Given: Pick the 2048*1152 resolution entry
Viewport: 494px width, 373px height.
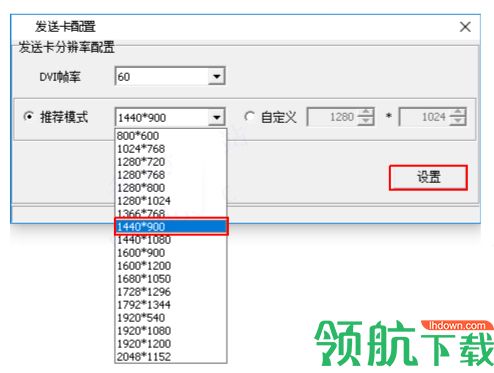Looking at the screenshot, I should [171, 356].
